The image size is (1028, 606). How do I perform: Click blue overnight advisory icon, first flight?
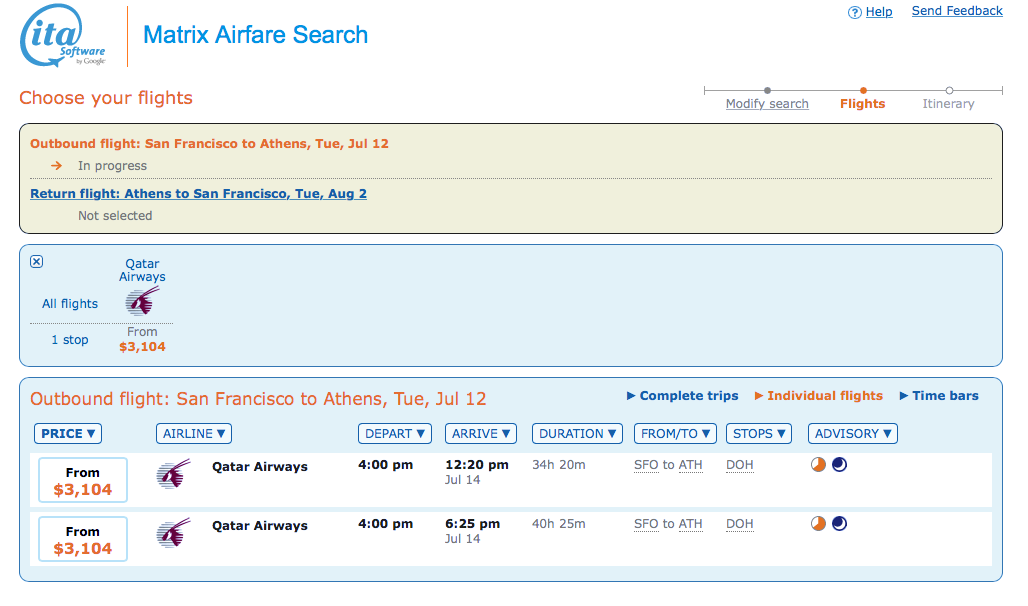click(839, 465)
